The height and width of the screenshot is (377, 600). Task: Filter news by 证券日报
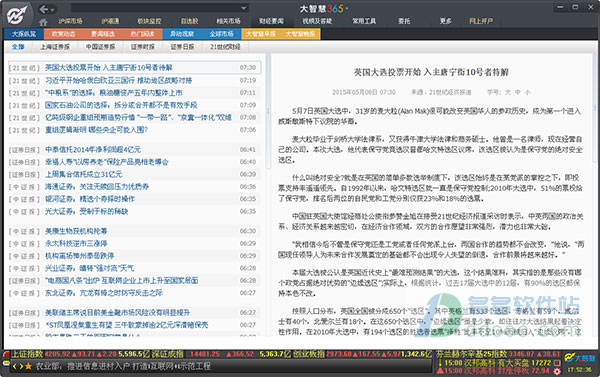coord(182,47)
